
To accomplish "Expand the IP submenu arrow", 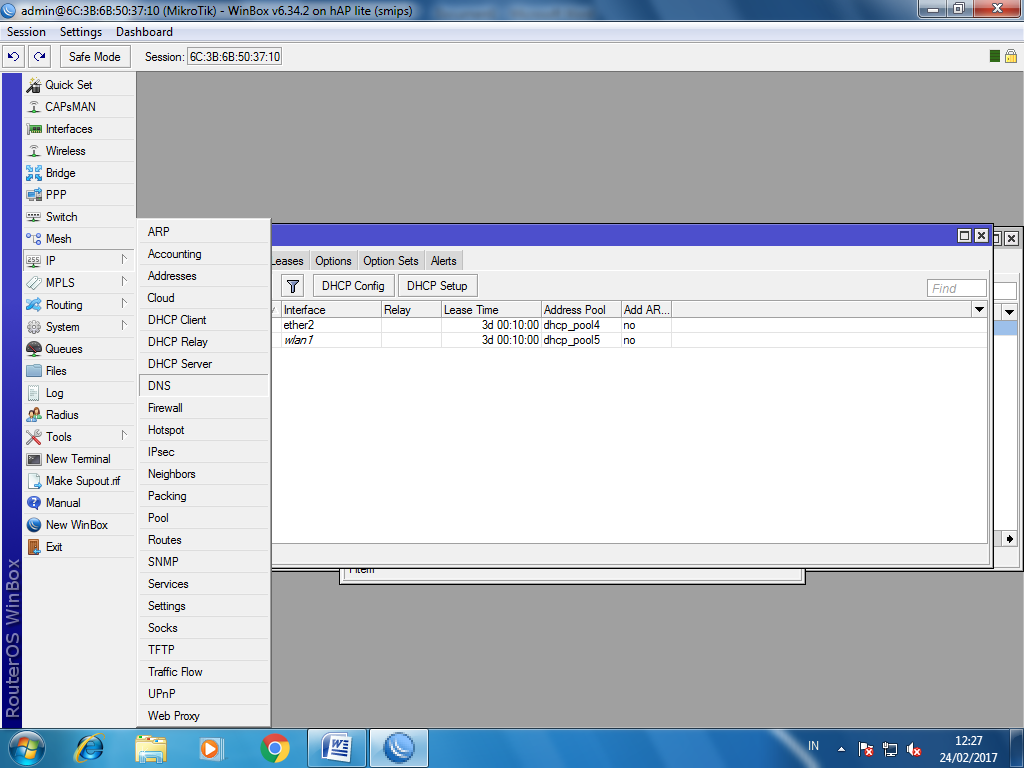I will (123, 260).
